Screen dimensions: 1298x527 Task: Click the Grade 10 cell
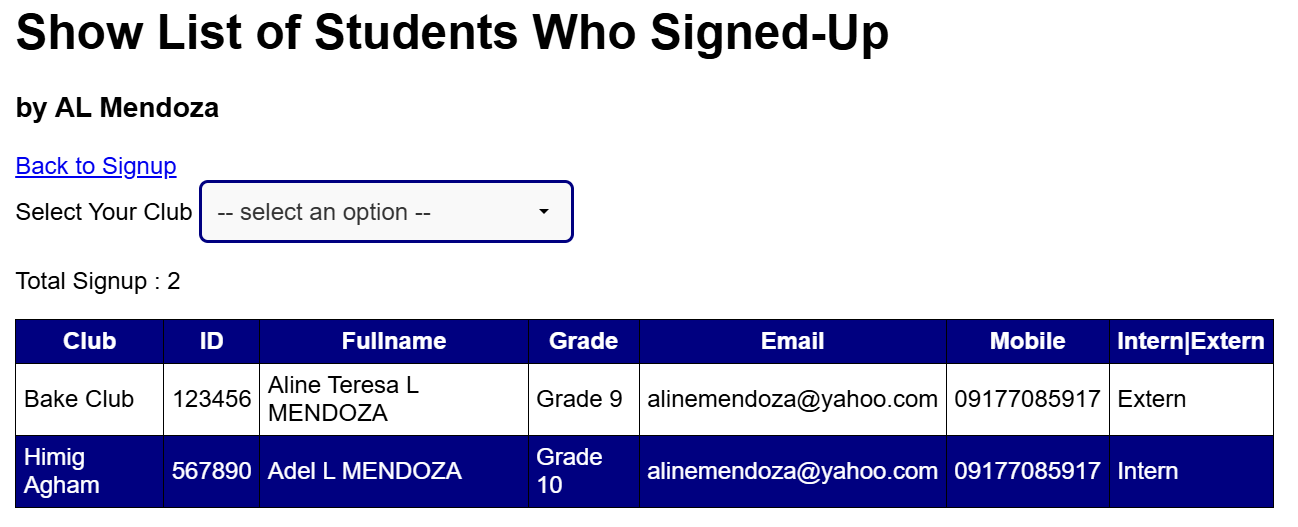[570, 471]
